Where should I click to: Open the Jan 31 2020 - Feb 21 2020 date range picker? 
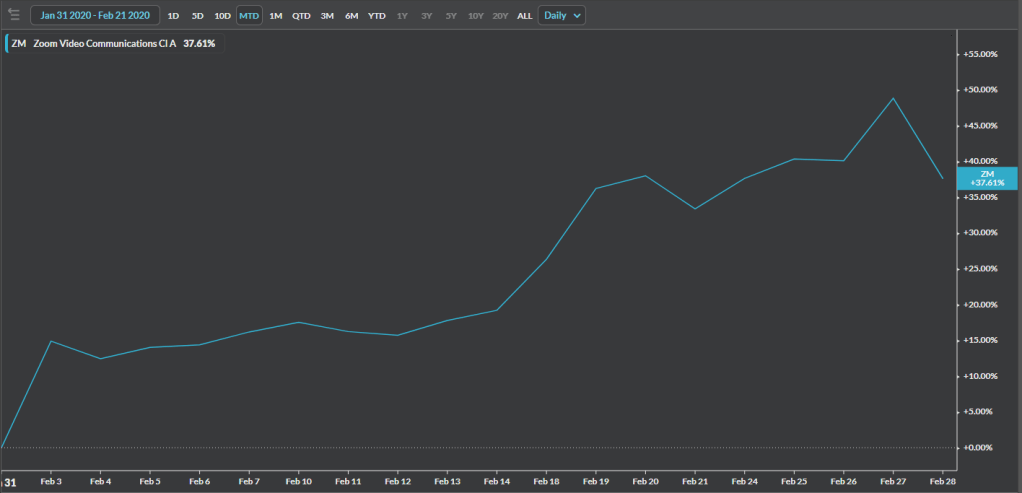(95, 16)
